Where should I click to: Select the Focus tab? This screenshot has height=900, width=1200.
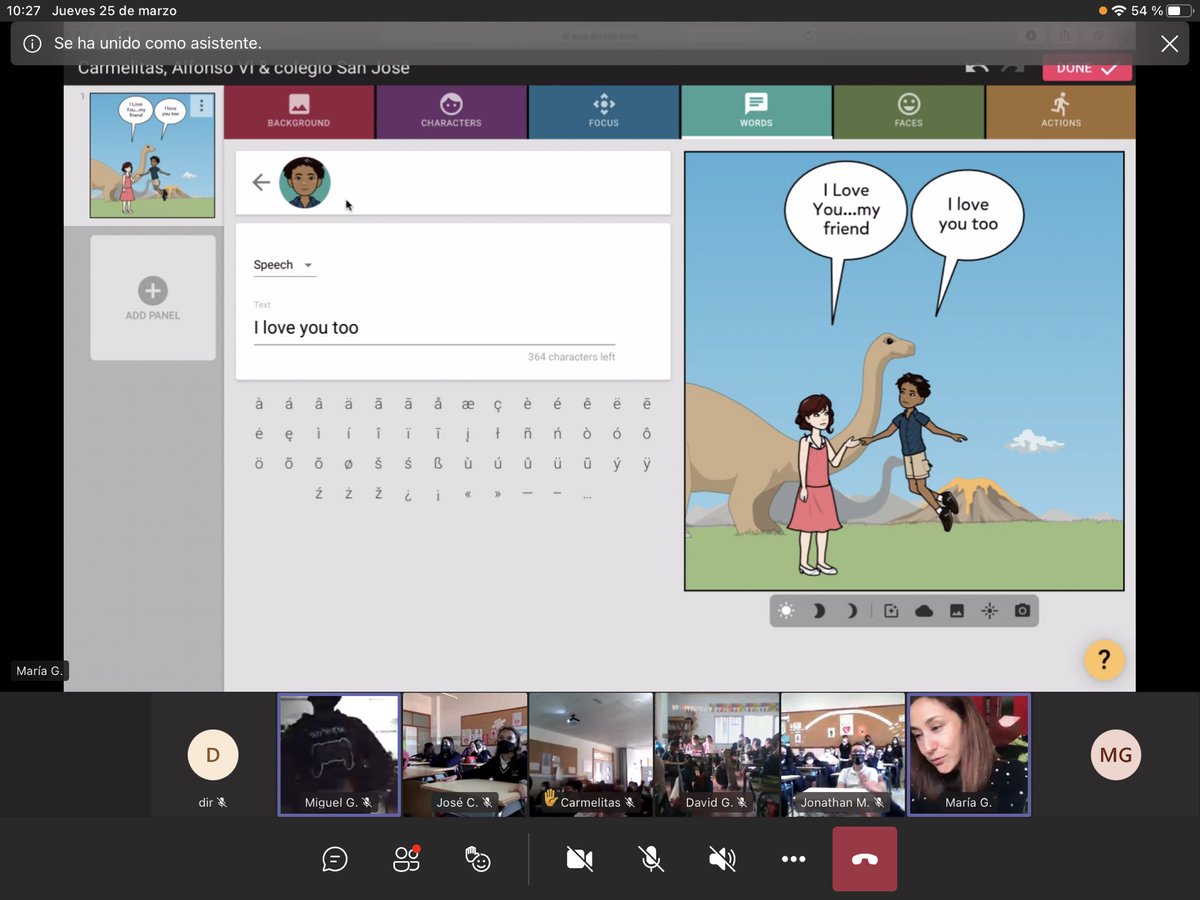604,112
